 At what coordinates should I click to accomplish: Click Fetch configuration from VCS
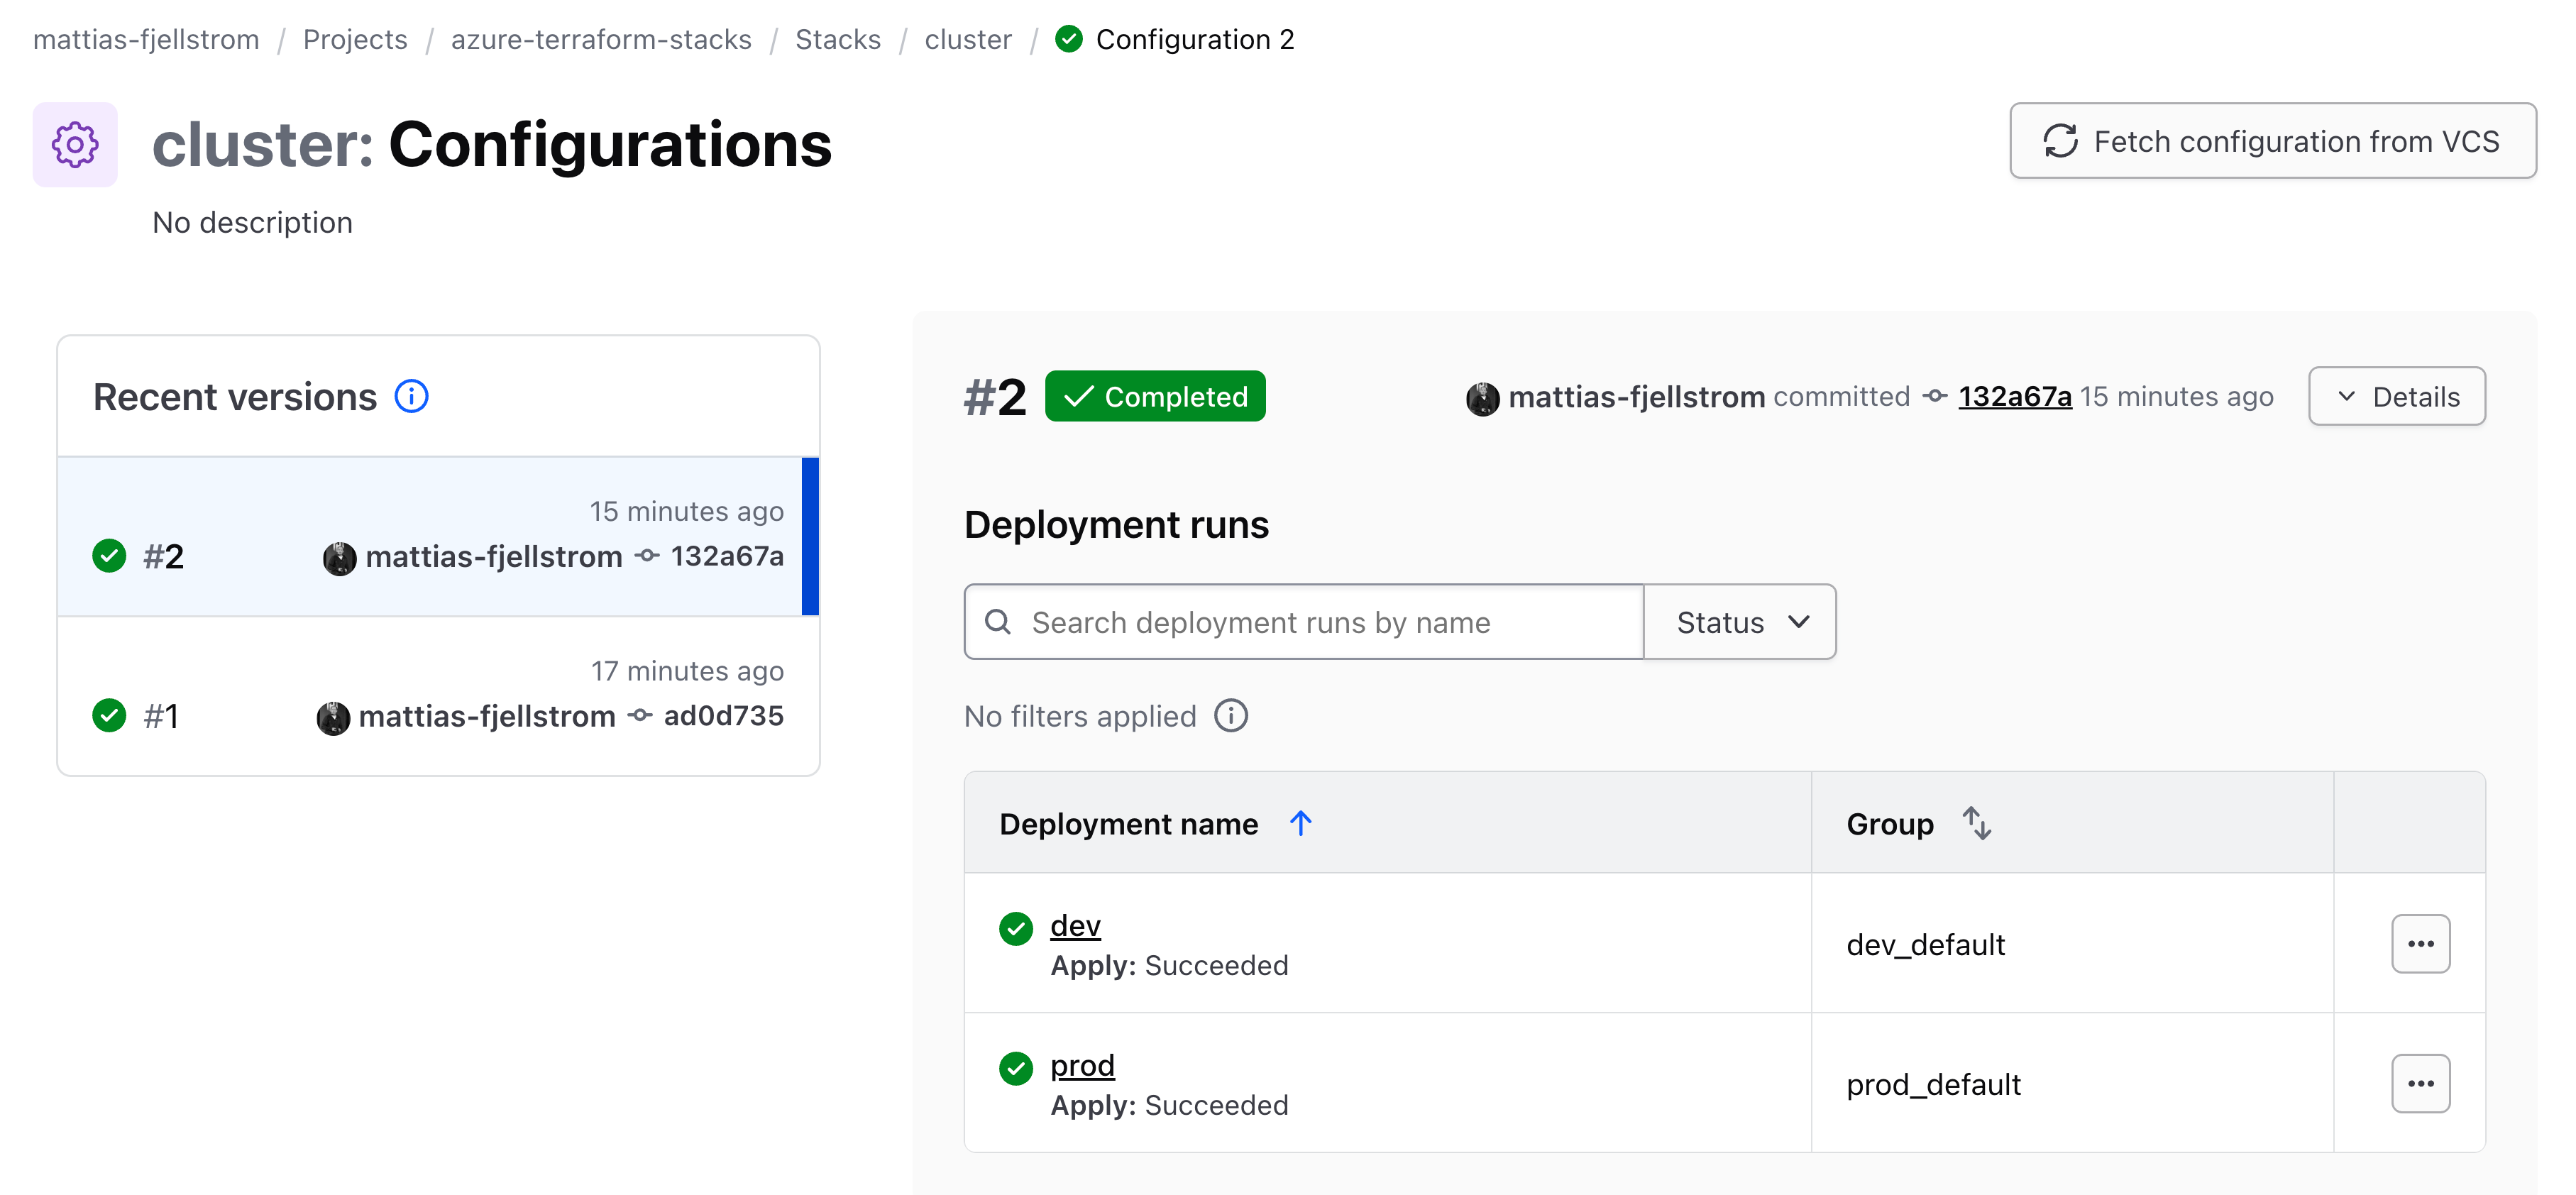pyautogui.click(x=2272, y=141)
